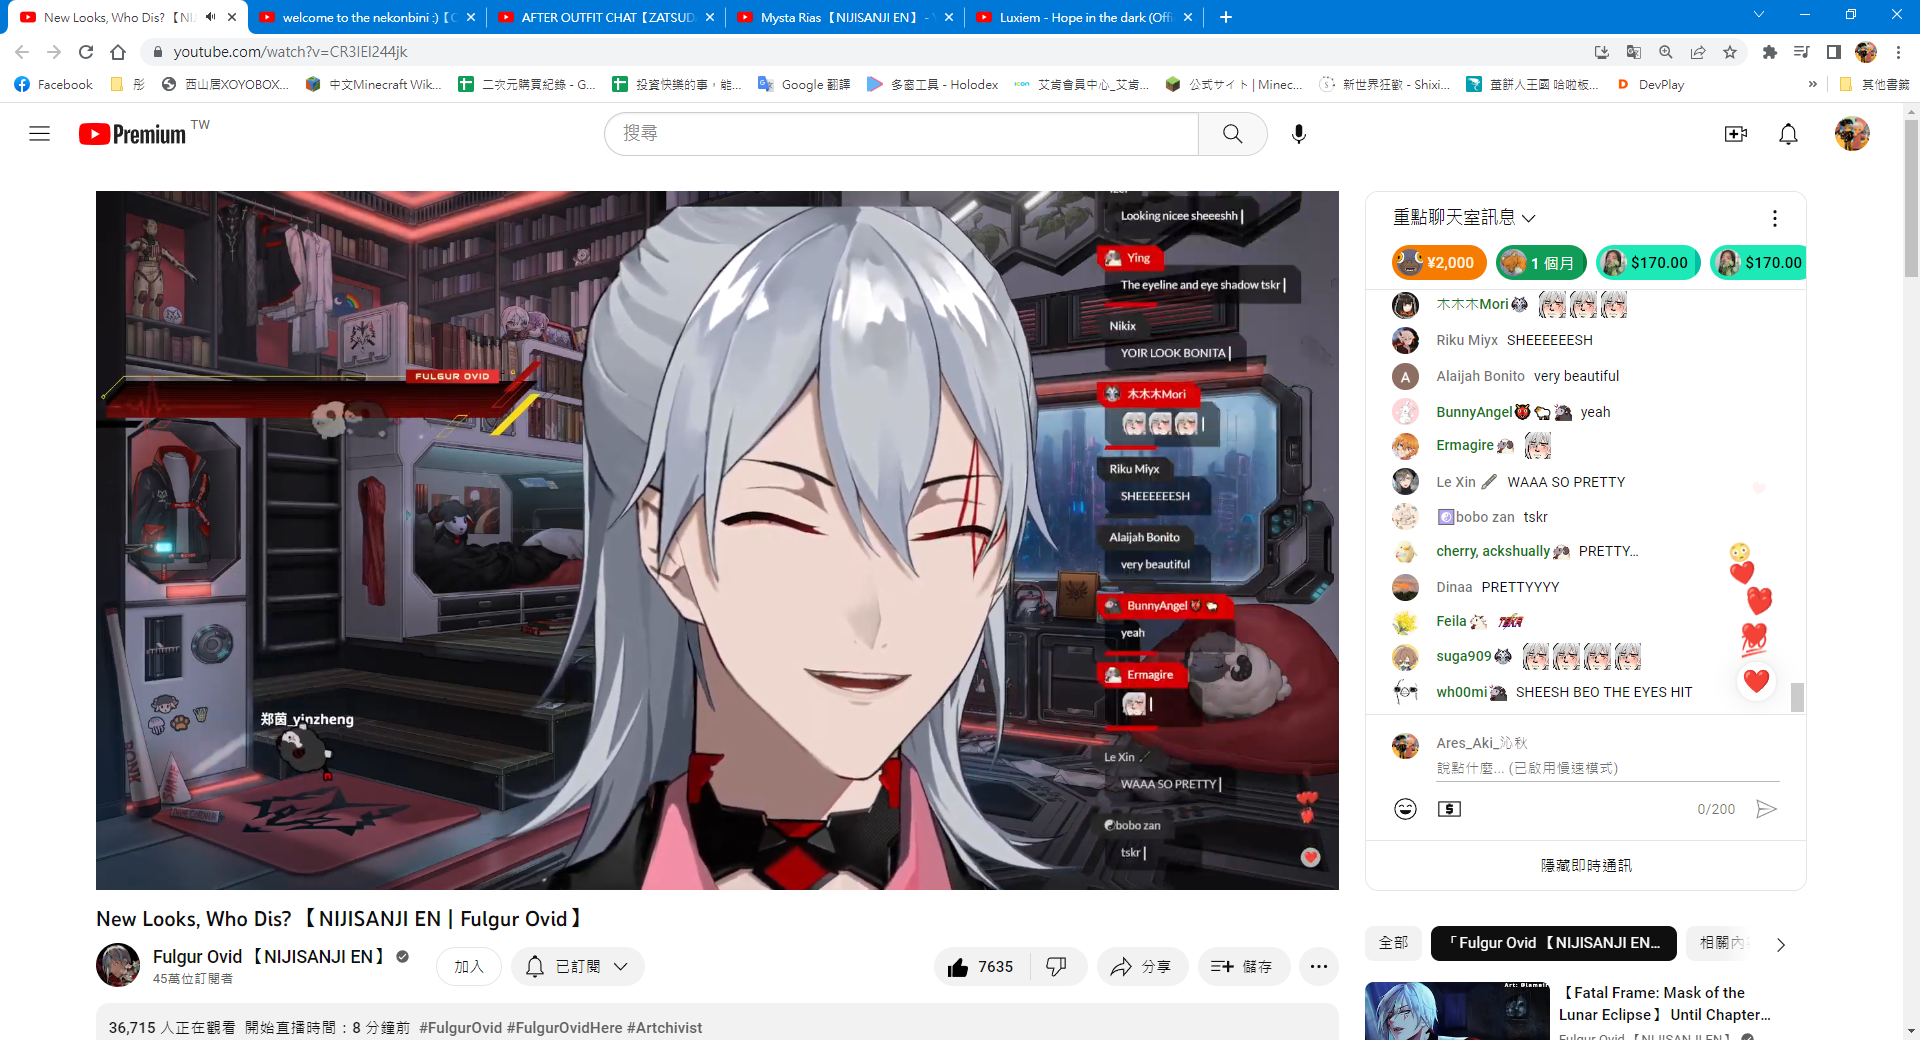Click the video player area
The height and width of the screenshot is (1040, 1920).
[x=717, y=540]
